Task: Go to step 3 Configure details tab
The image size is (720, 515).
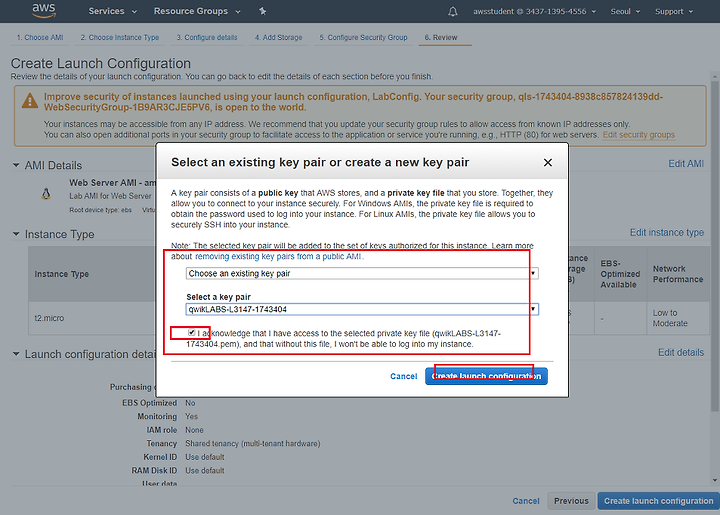Action: (x=207, y=38)
